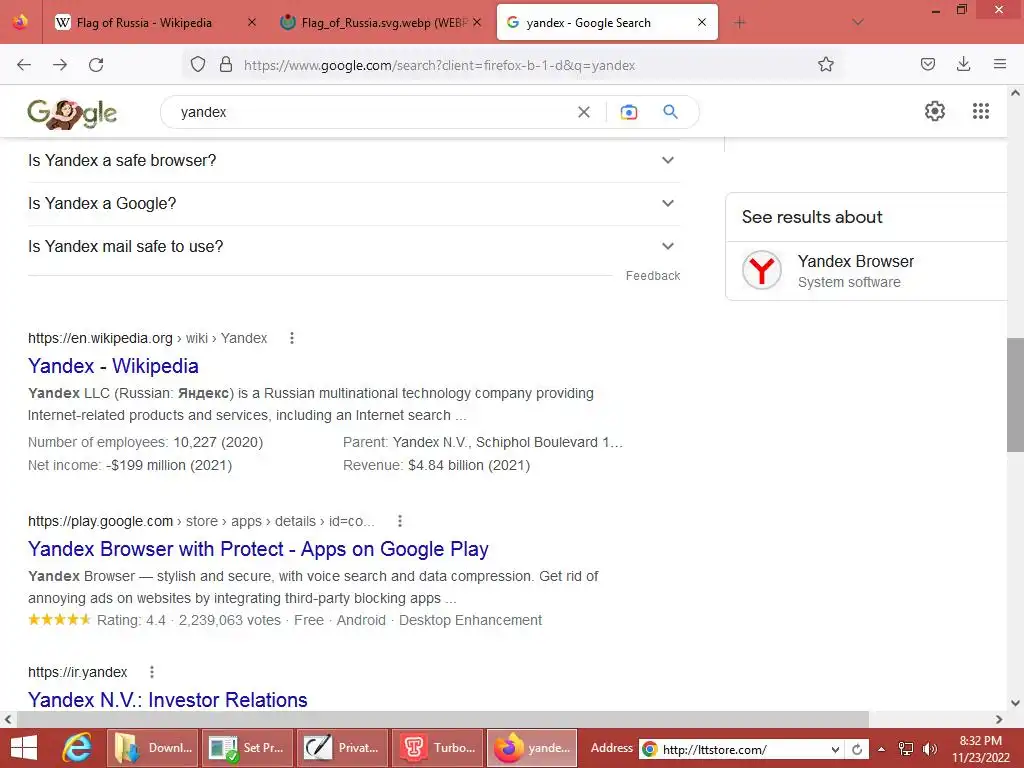Expand 'Is Yandex a safe browser?'
This screenshot has width=1024, height=768.
click(x=353, y=161)
